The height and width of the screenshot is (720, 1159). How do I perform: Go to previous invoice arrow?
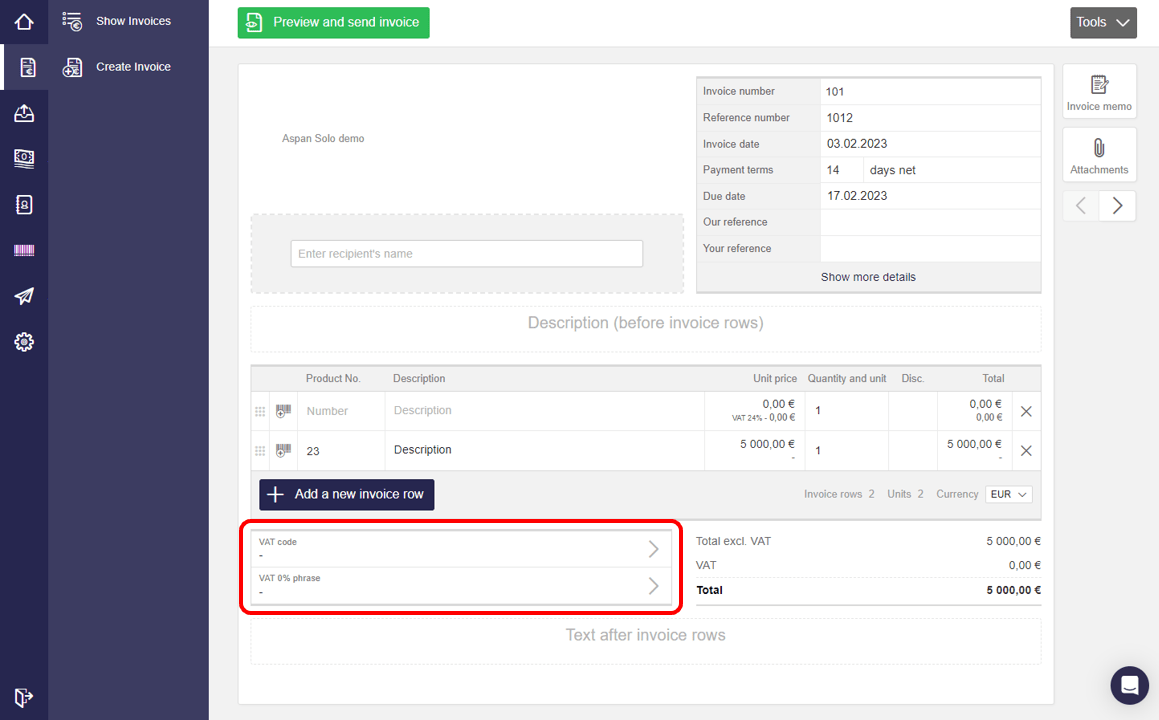(x=1081, y=206)
